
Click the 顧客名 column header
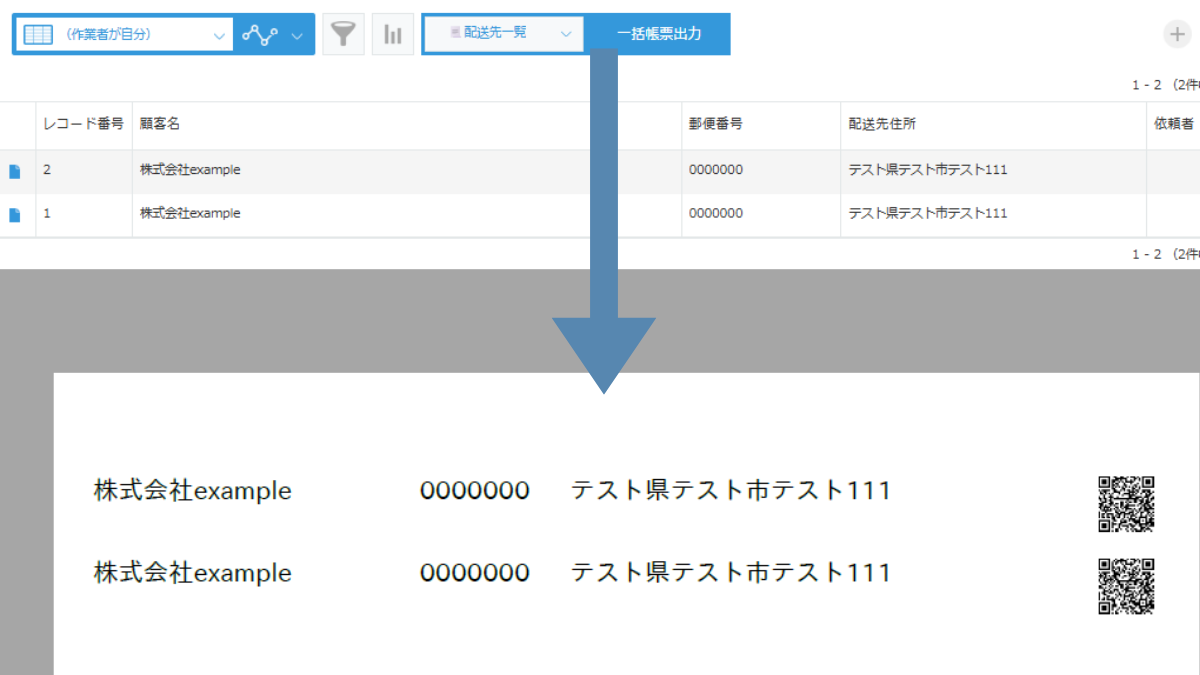tap(160, 125)
